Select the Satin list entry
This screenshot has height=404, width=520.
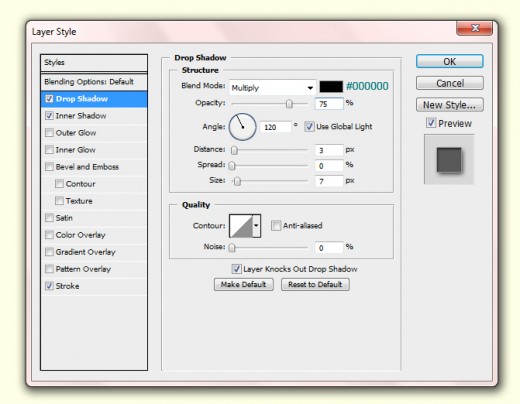click(x=94, y=218)
